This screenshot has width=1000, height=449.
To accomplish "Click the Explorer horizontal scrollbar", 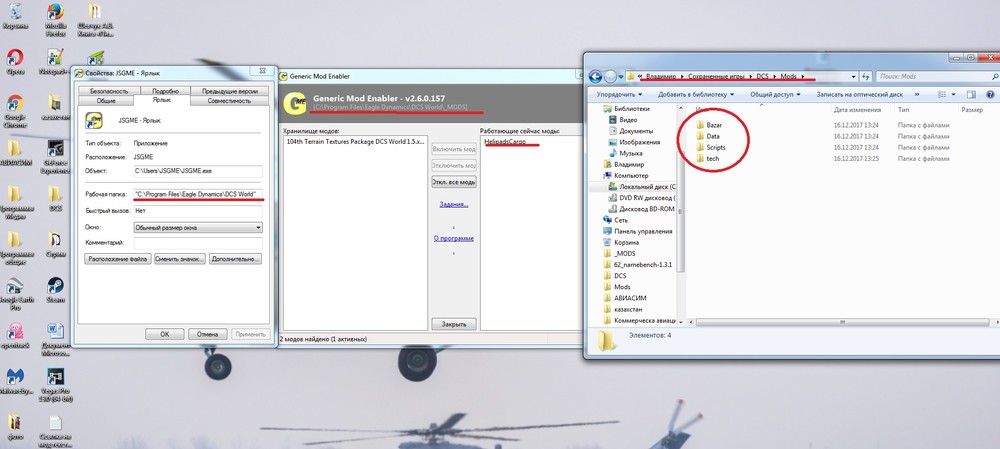I will tap(842, 323).
